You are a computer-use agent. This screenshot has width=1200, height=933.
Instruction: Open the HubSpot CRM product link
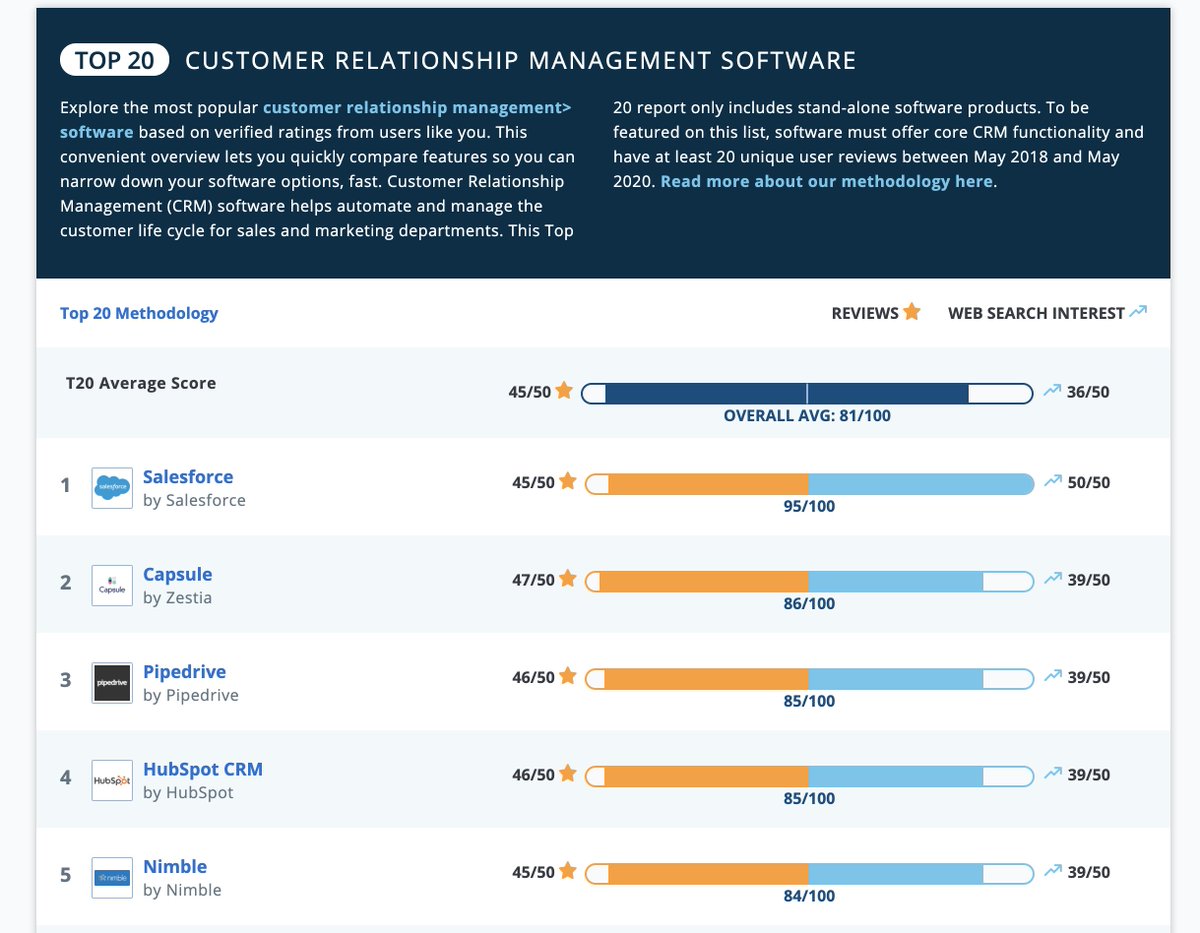tap(203, 769)
